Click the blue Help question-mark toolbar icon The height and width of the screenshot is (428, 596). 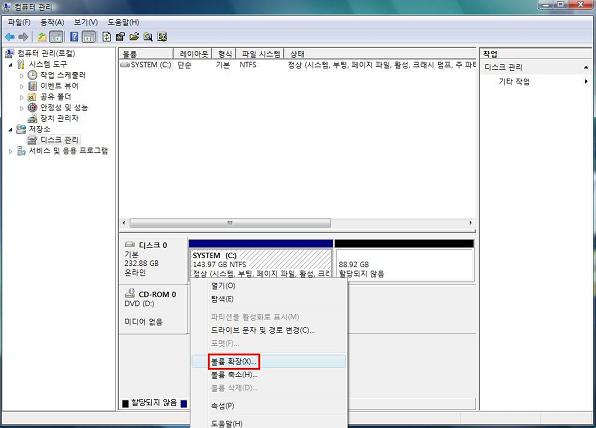[x=74, y=37]
